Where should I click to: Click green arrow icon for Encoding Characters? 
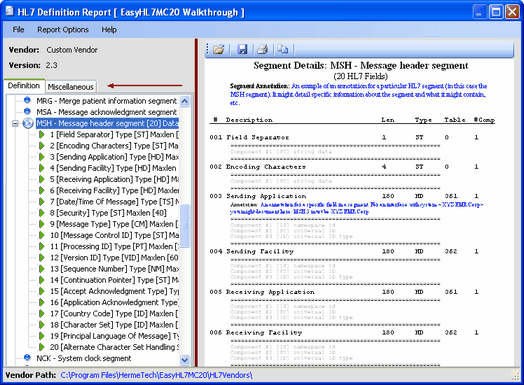click(42, 146)
